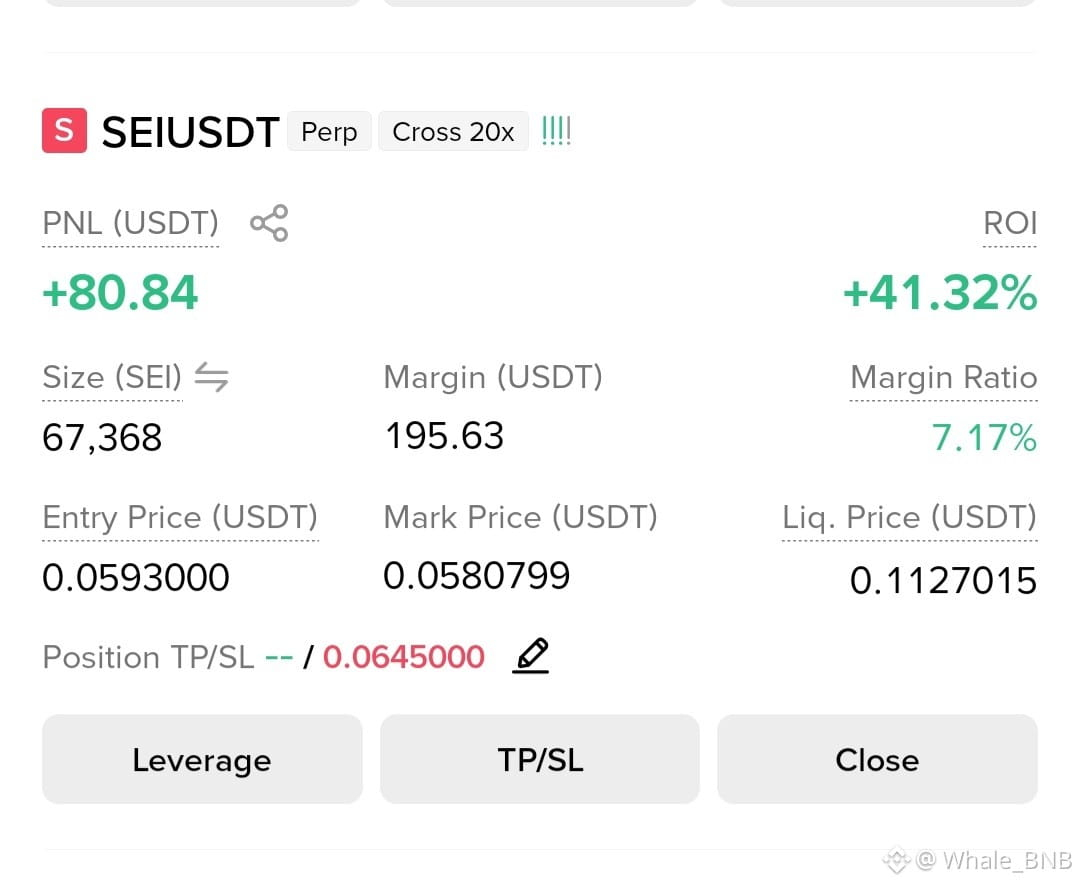
Task: Show ROI label explanation
Action: coord(1010,223)
